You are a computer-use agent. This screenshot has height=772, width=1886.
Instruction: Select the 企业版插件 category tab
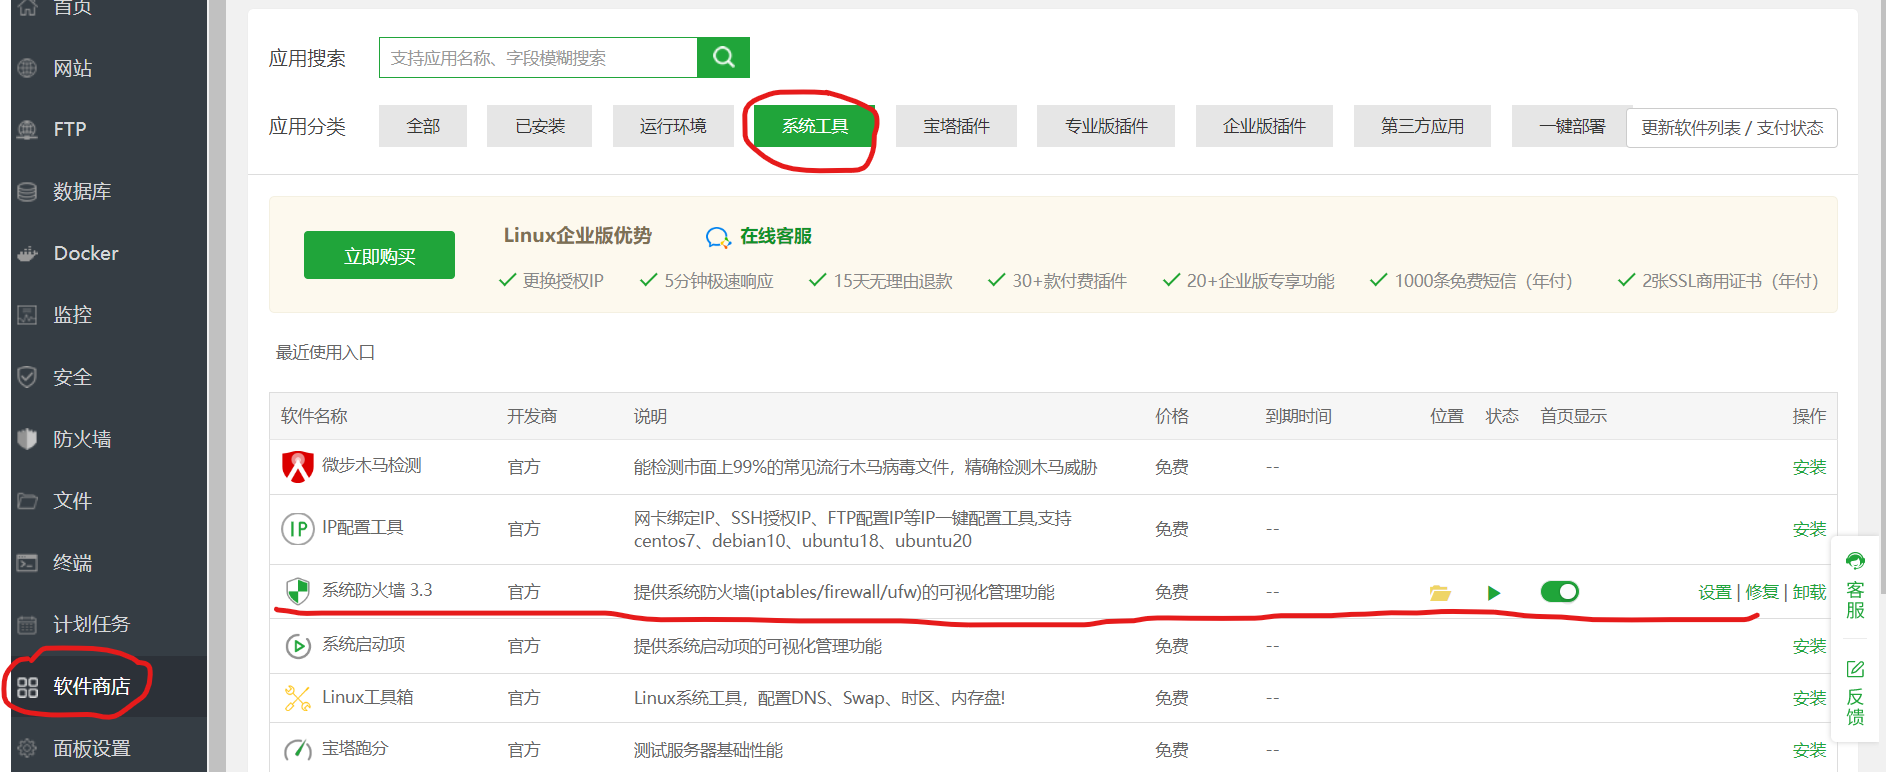click(x=1264, y=126)
